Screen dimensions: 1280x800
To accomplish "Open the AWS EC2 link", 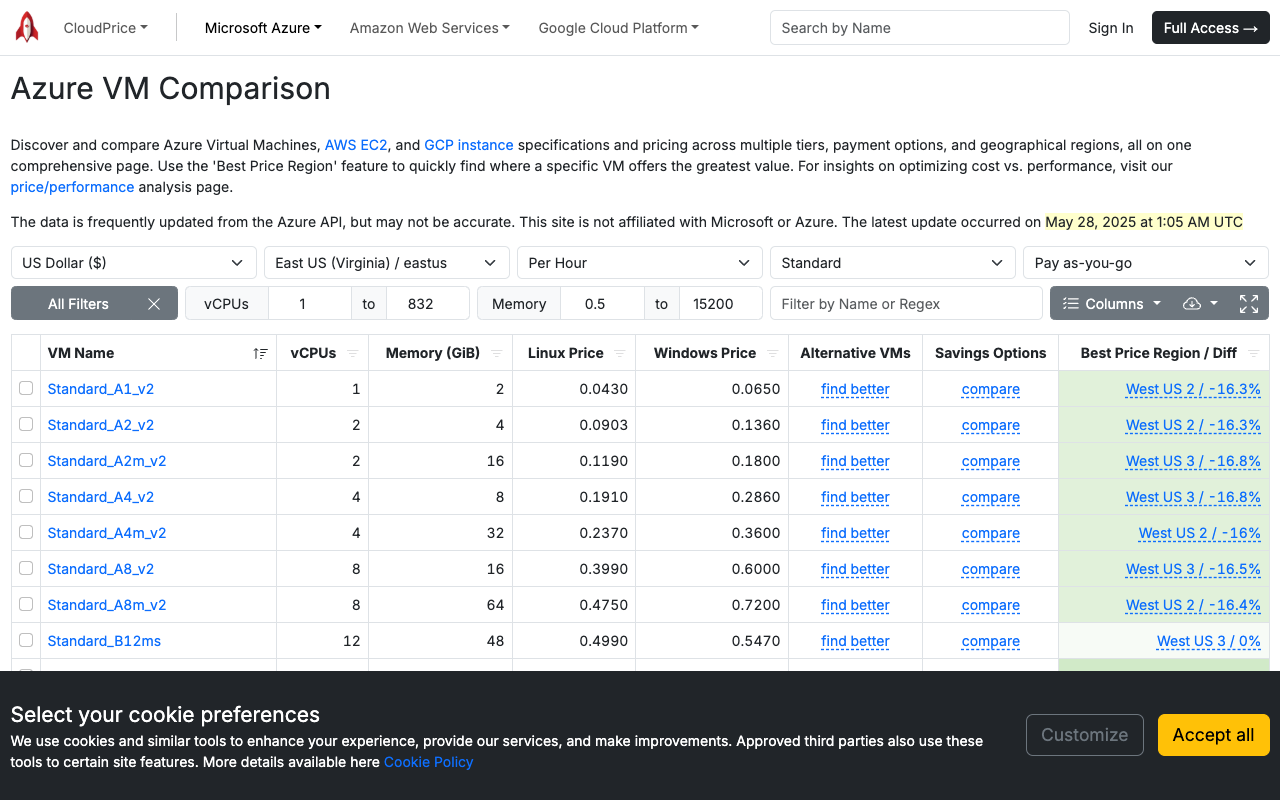I will 355,145.
